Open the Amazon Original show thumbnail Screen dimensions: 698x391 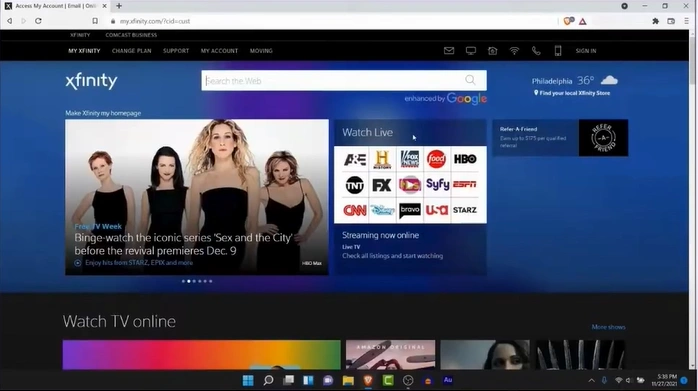click(390, 354)
